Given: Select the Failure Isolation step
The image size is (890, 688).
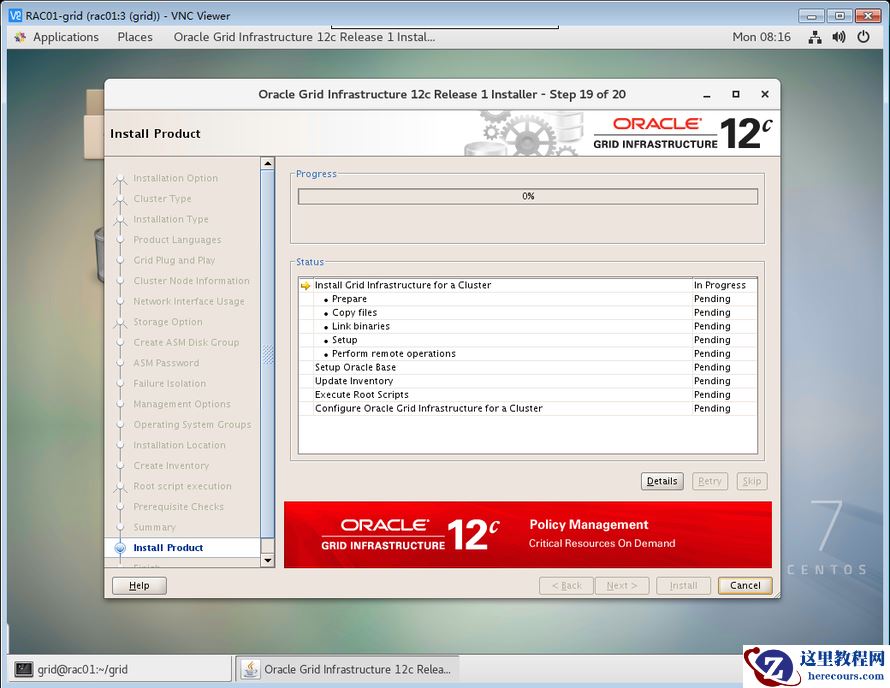Looking at the screenshot, I should pyautogui.click(x=169, y=384).
